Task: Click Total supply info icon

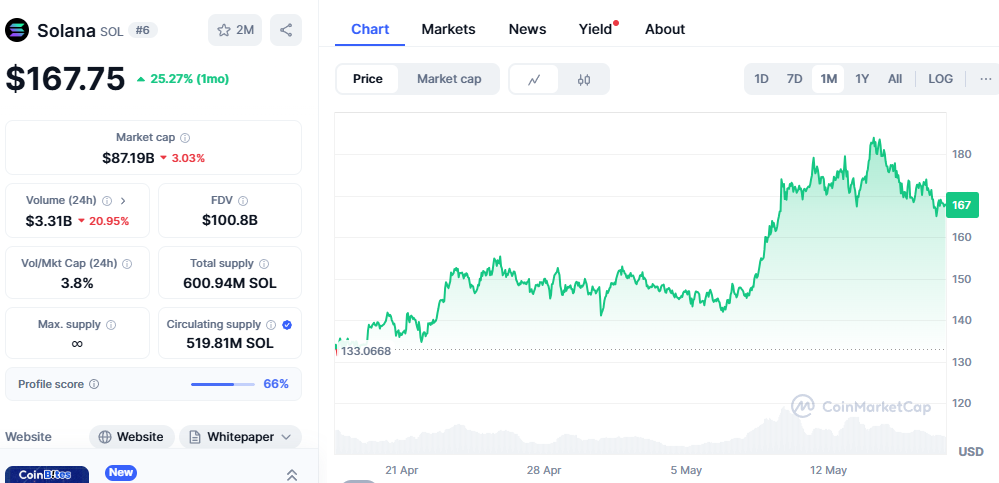Action: point(264,263)
